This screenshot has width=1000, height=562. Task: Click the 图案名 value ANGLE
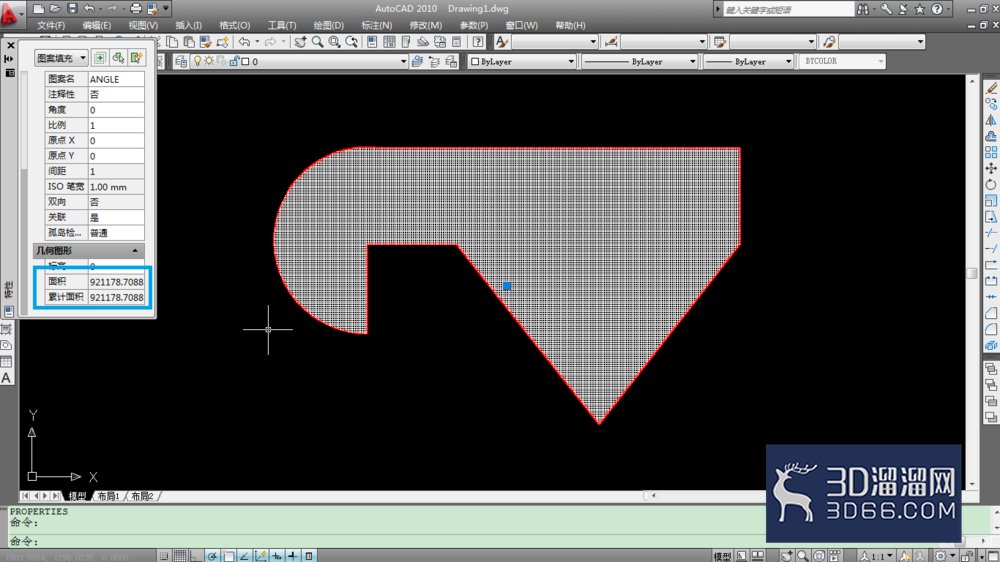click(116, 79)
